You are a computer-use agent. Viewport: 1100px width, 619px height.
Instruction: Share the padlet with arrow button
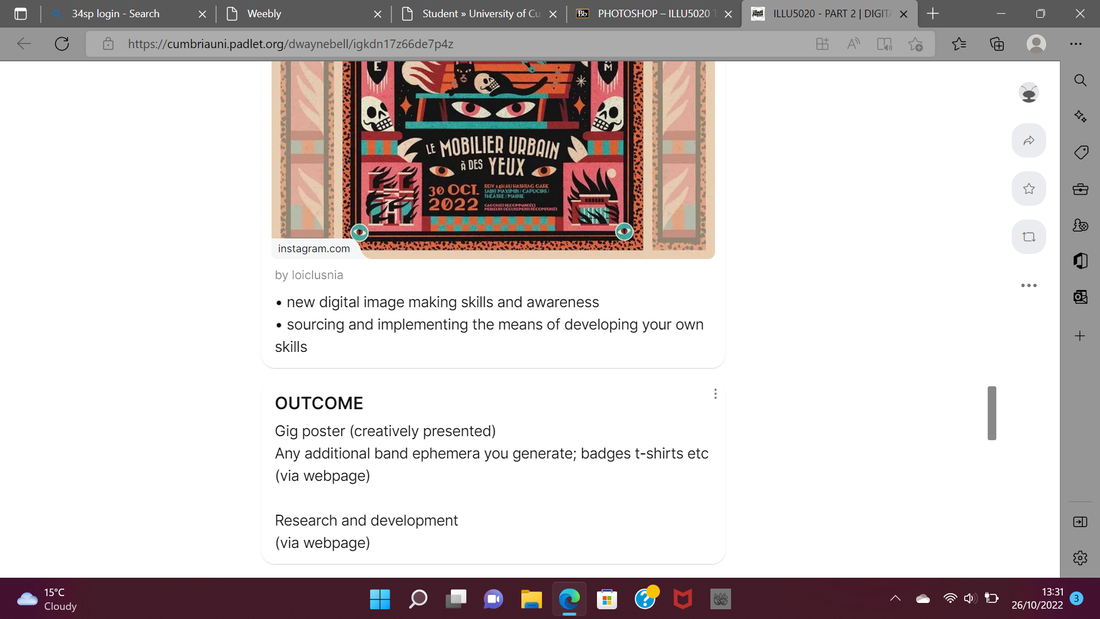click(1028, 140)
